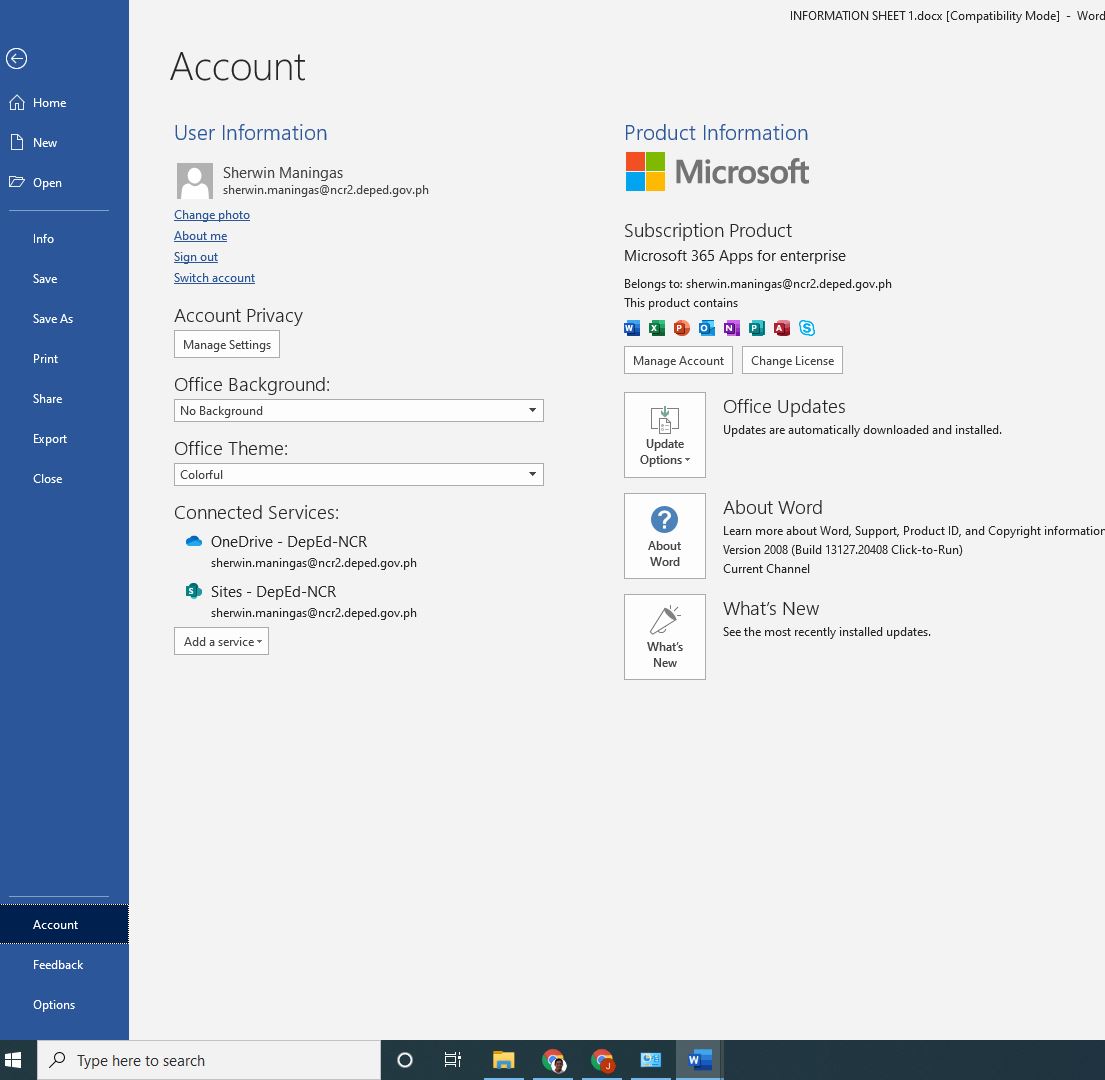Open the About Word dialog via its question mark icon
The height and width of the screenshot is (1080, 1105).
[x=664, y=520]
